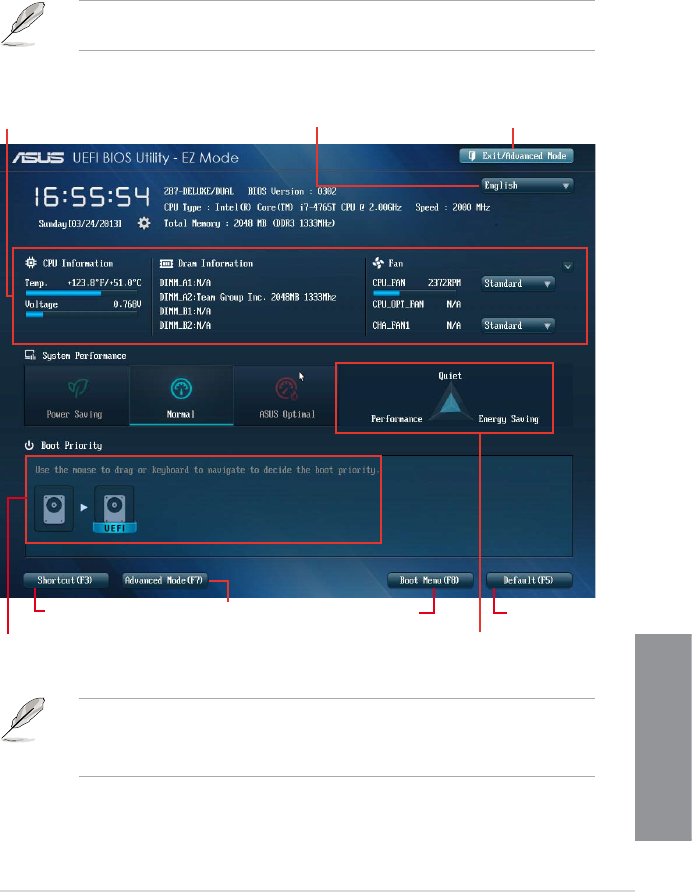Select the UEFI hard disk boot device
The width and height of the screenshot is (692, 892).
[x=114, y=509]
